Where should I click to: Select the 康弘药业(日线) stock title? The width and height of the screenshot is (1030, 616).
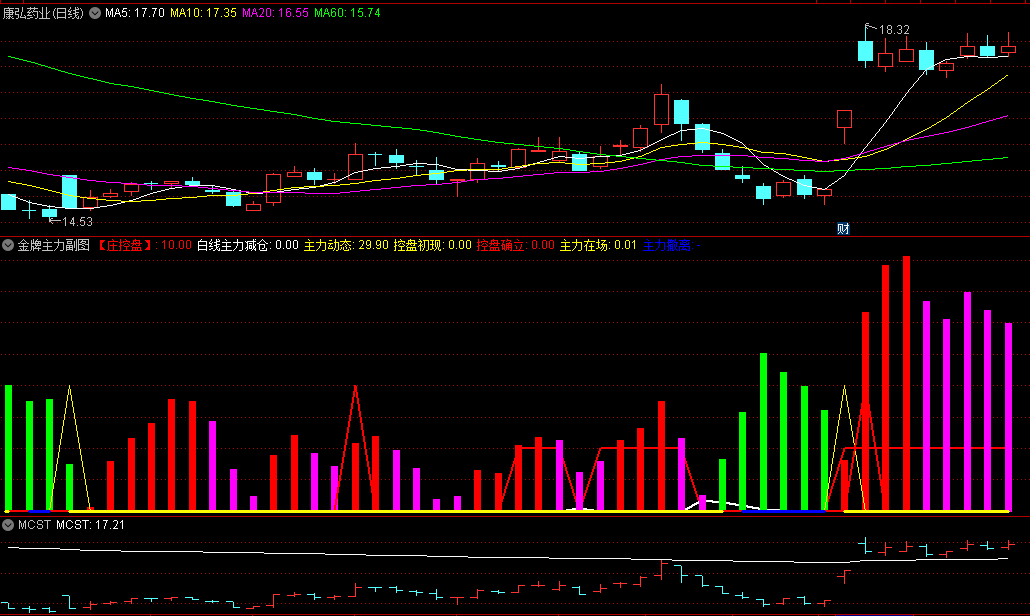pyautogui.click(x=43, y=13)
